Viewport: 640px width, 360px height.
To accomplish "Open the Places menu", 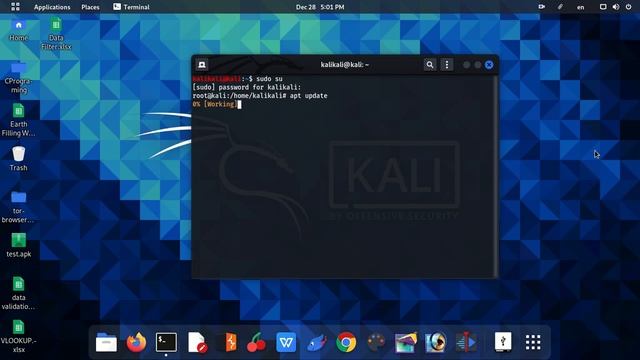I will (x=90, y=7).
